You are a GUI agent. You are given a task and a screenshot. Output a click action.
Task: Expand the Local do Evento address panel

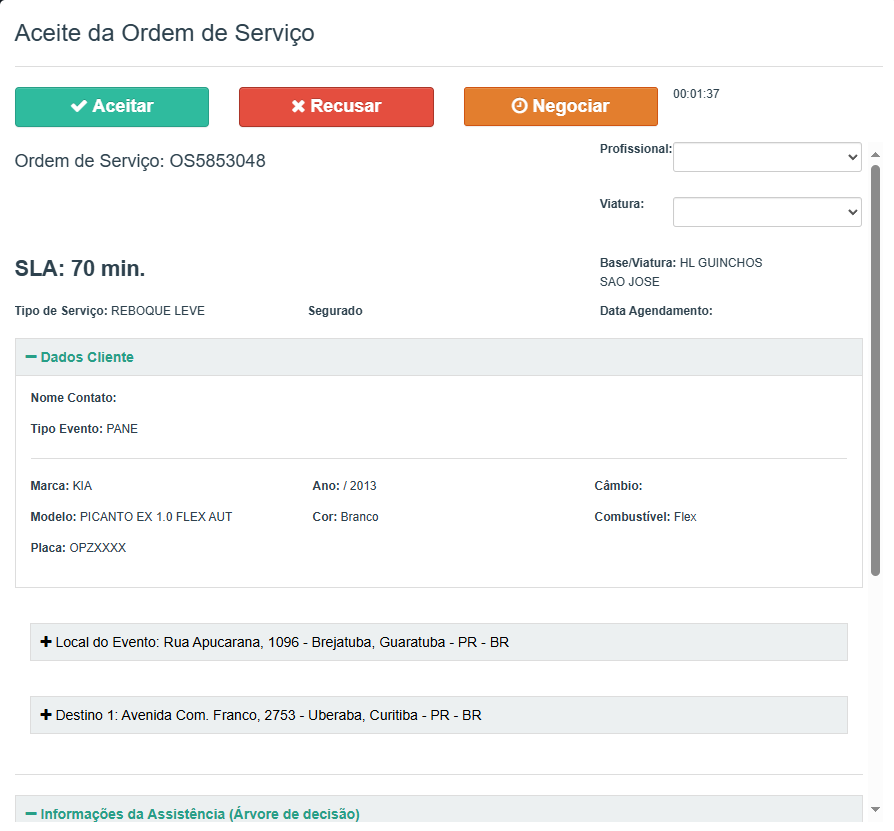tap(282, 642)
